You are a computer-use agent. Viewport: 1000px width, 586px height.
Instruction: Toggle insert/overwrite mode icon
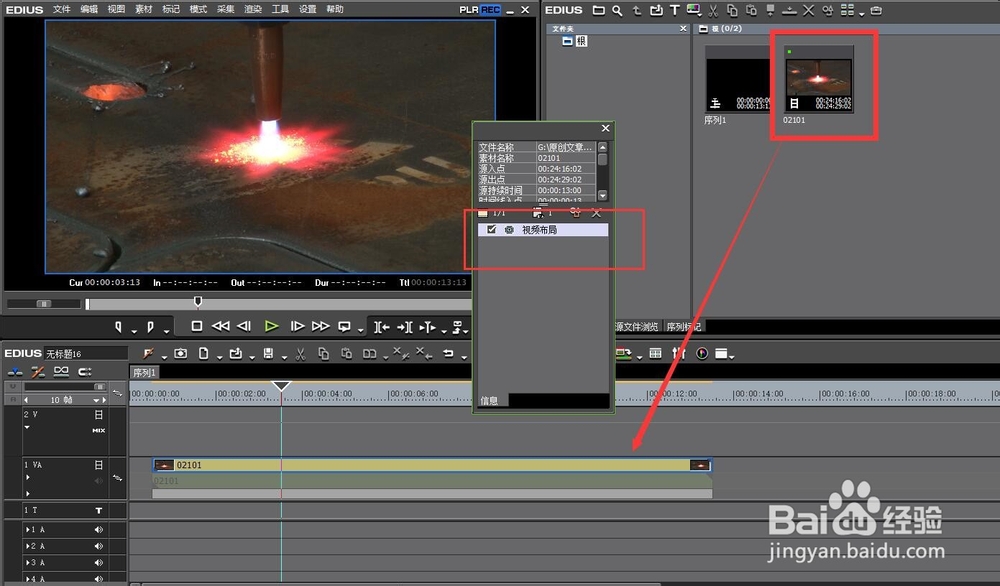tap(15, 372)
